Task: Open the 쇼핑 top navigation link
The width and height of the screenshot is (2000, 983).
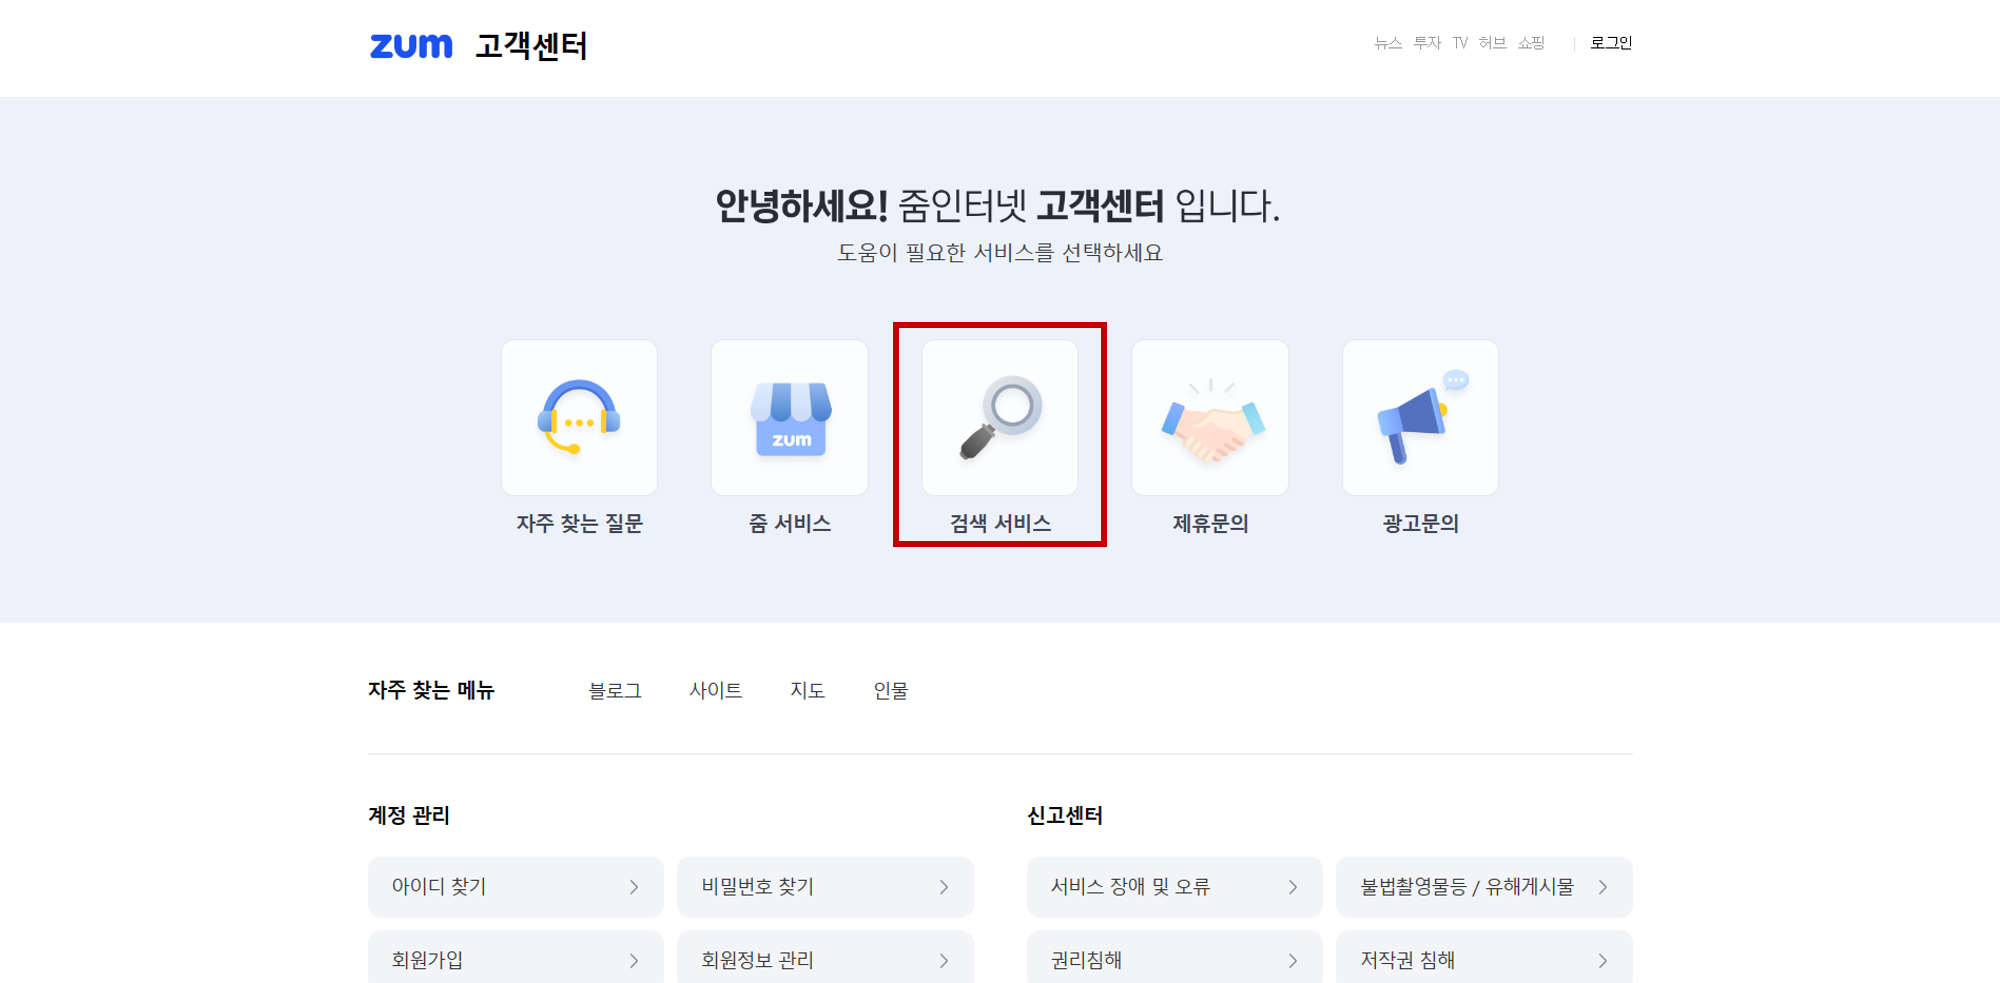Action: (x=1531, y=43)
